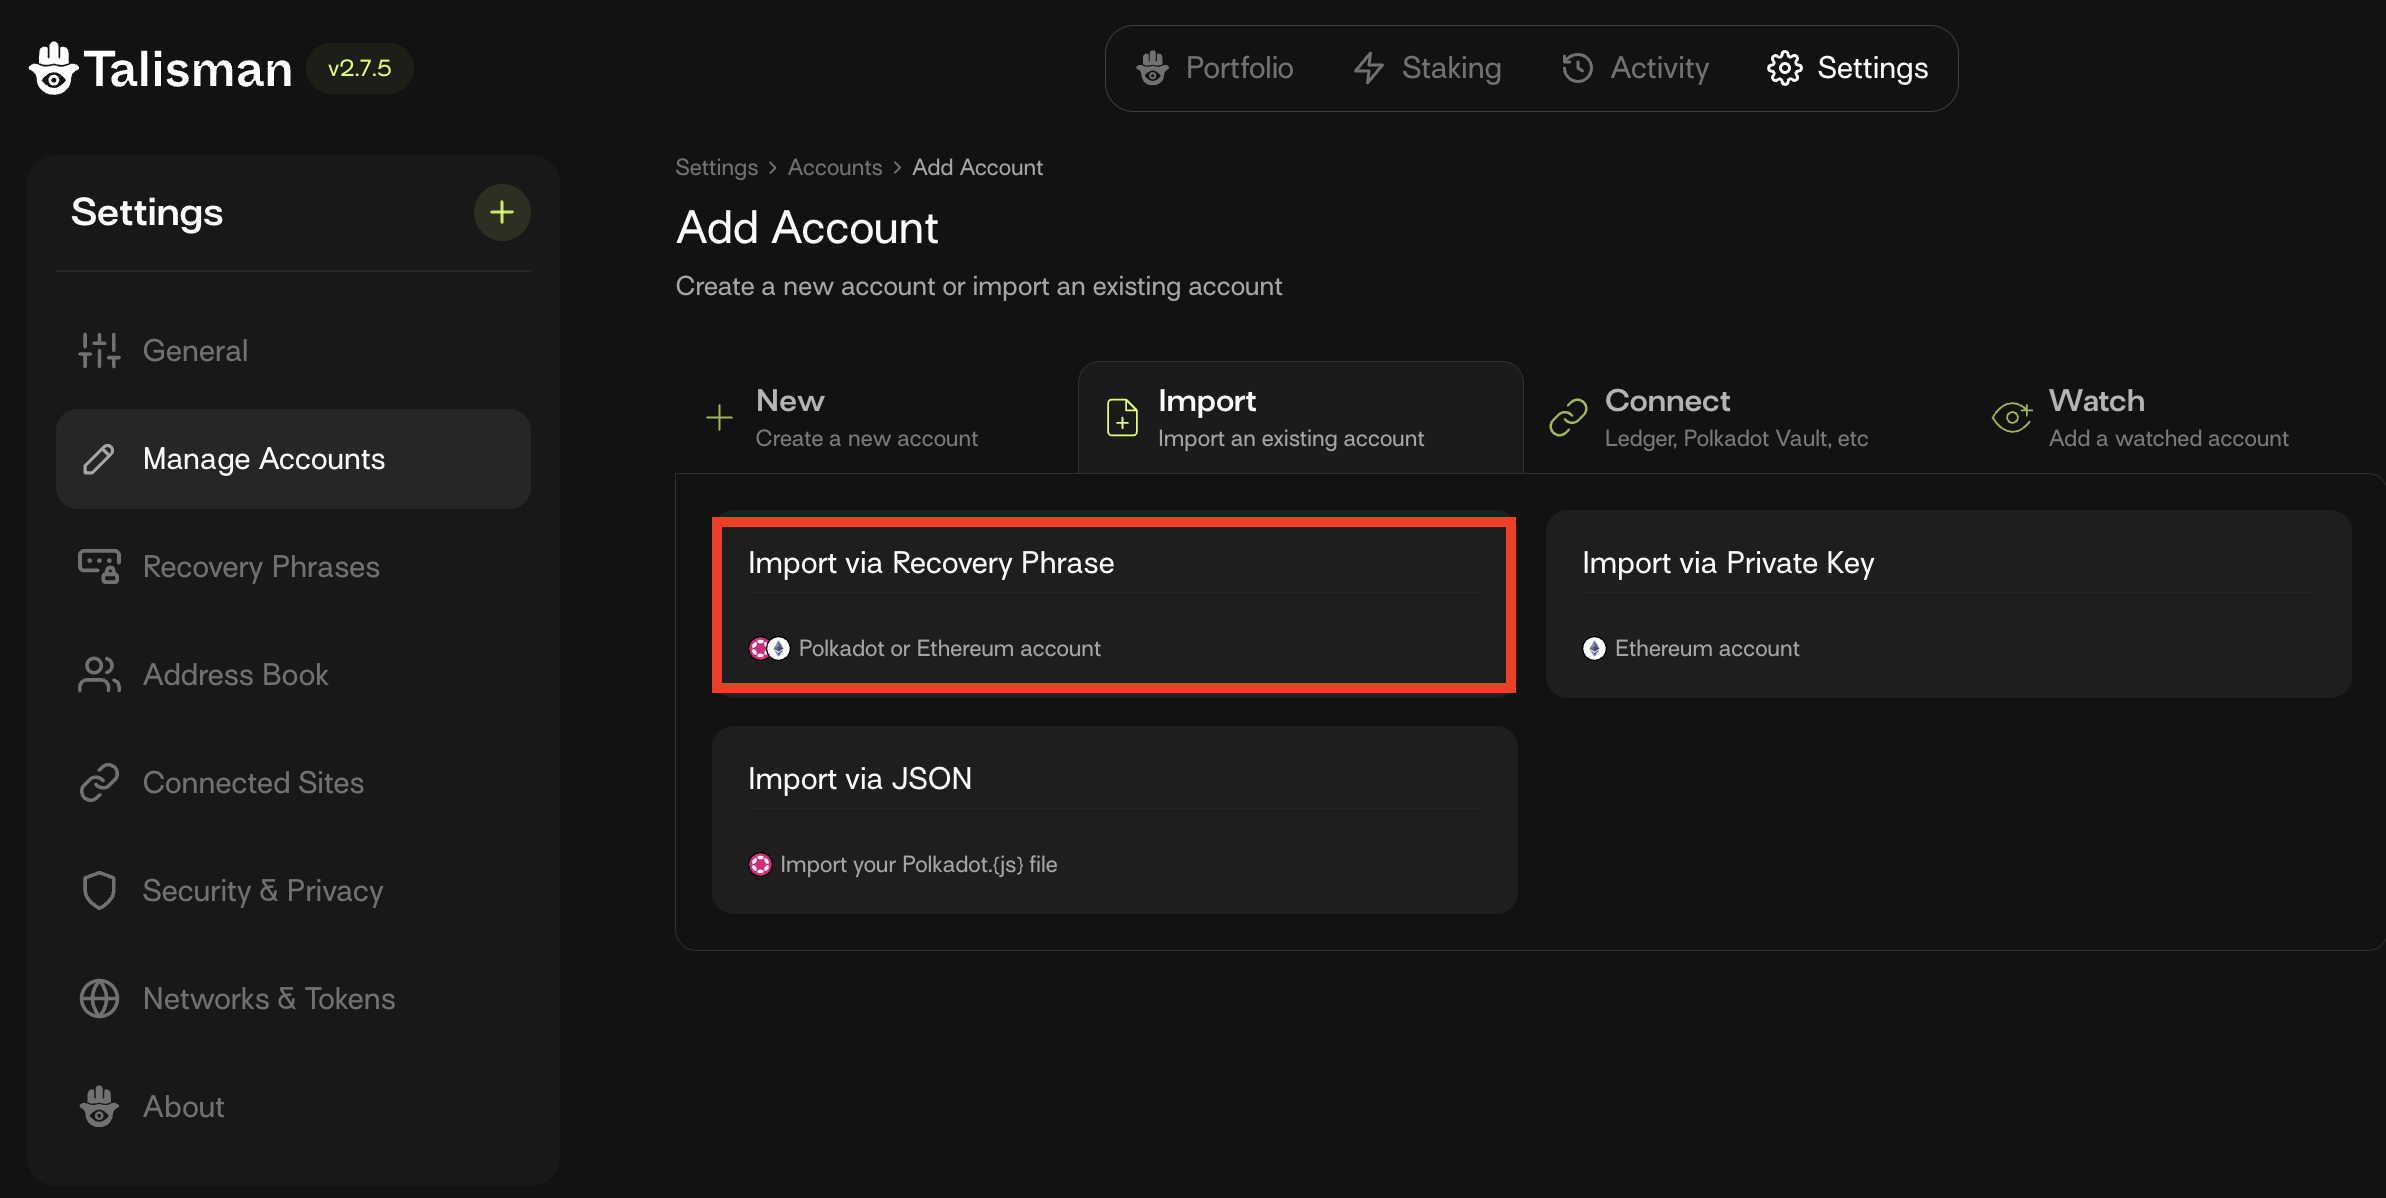
Task: Click the Connected Sites link icon
Action: point(99,782)
